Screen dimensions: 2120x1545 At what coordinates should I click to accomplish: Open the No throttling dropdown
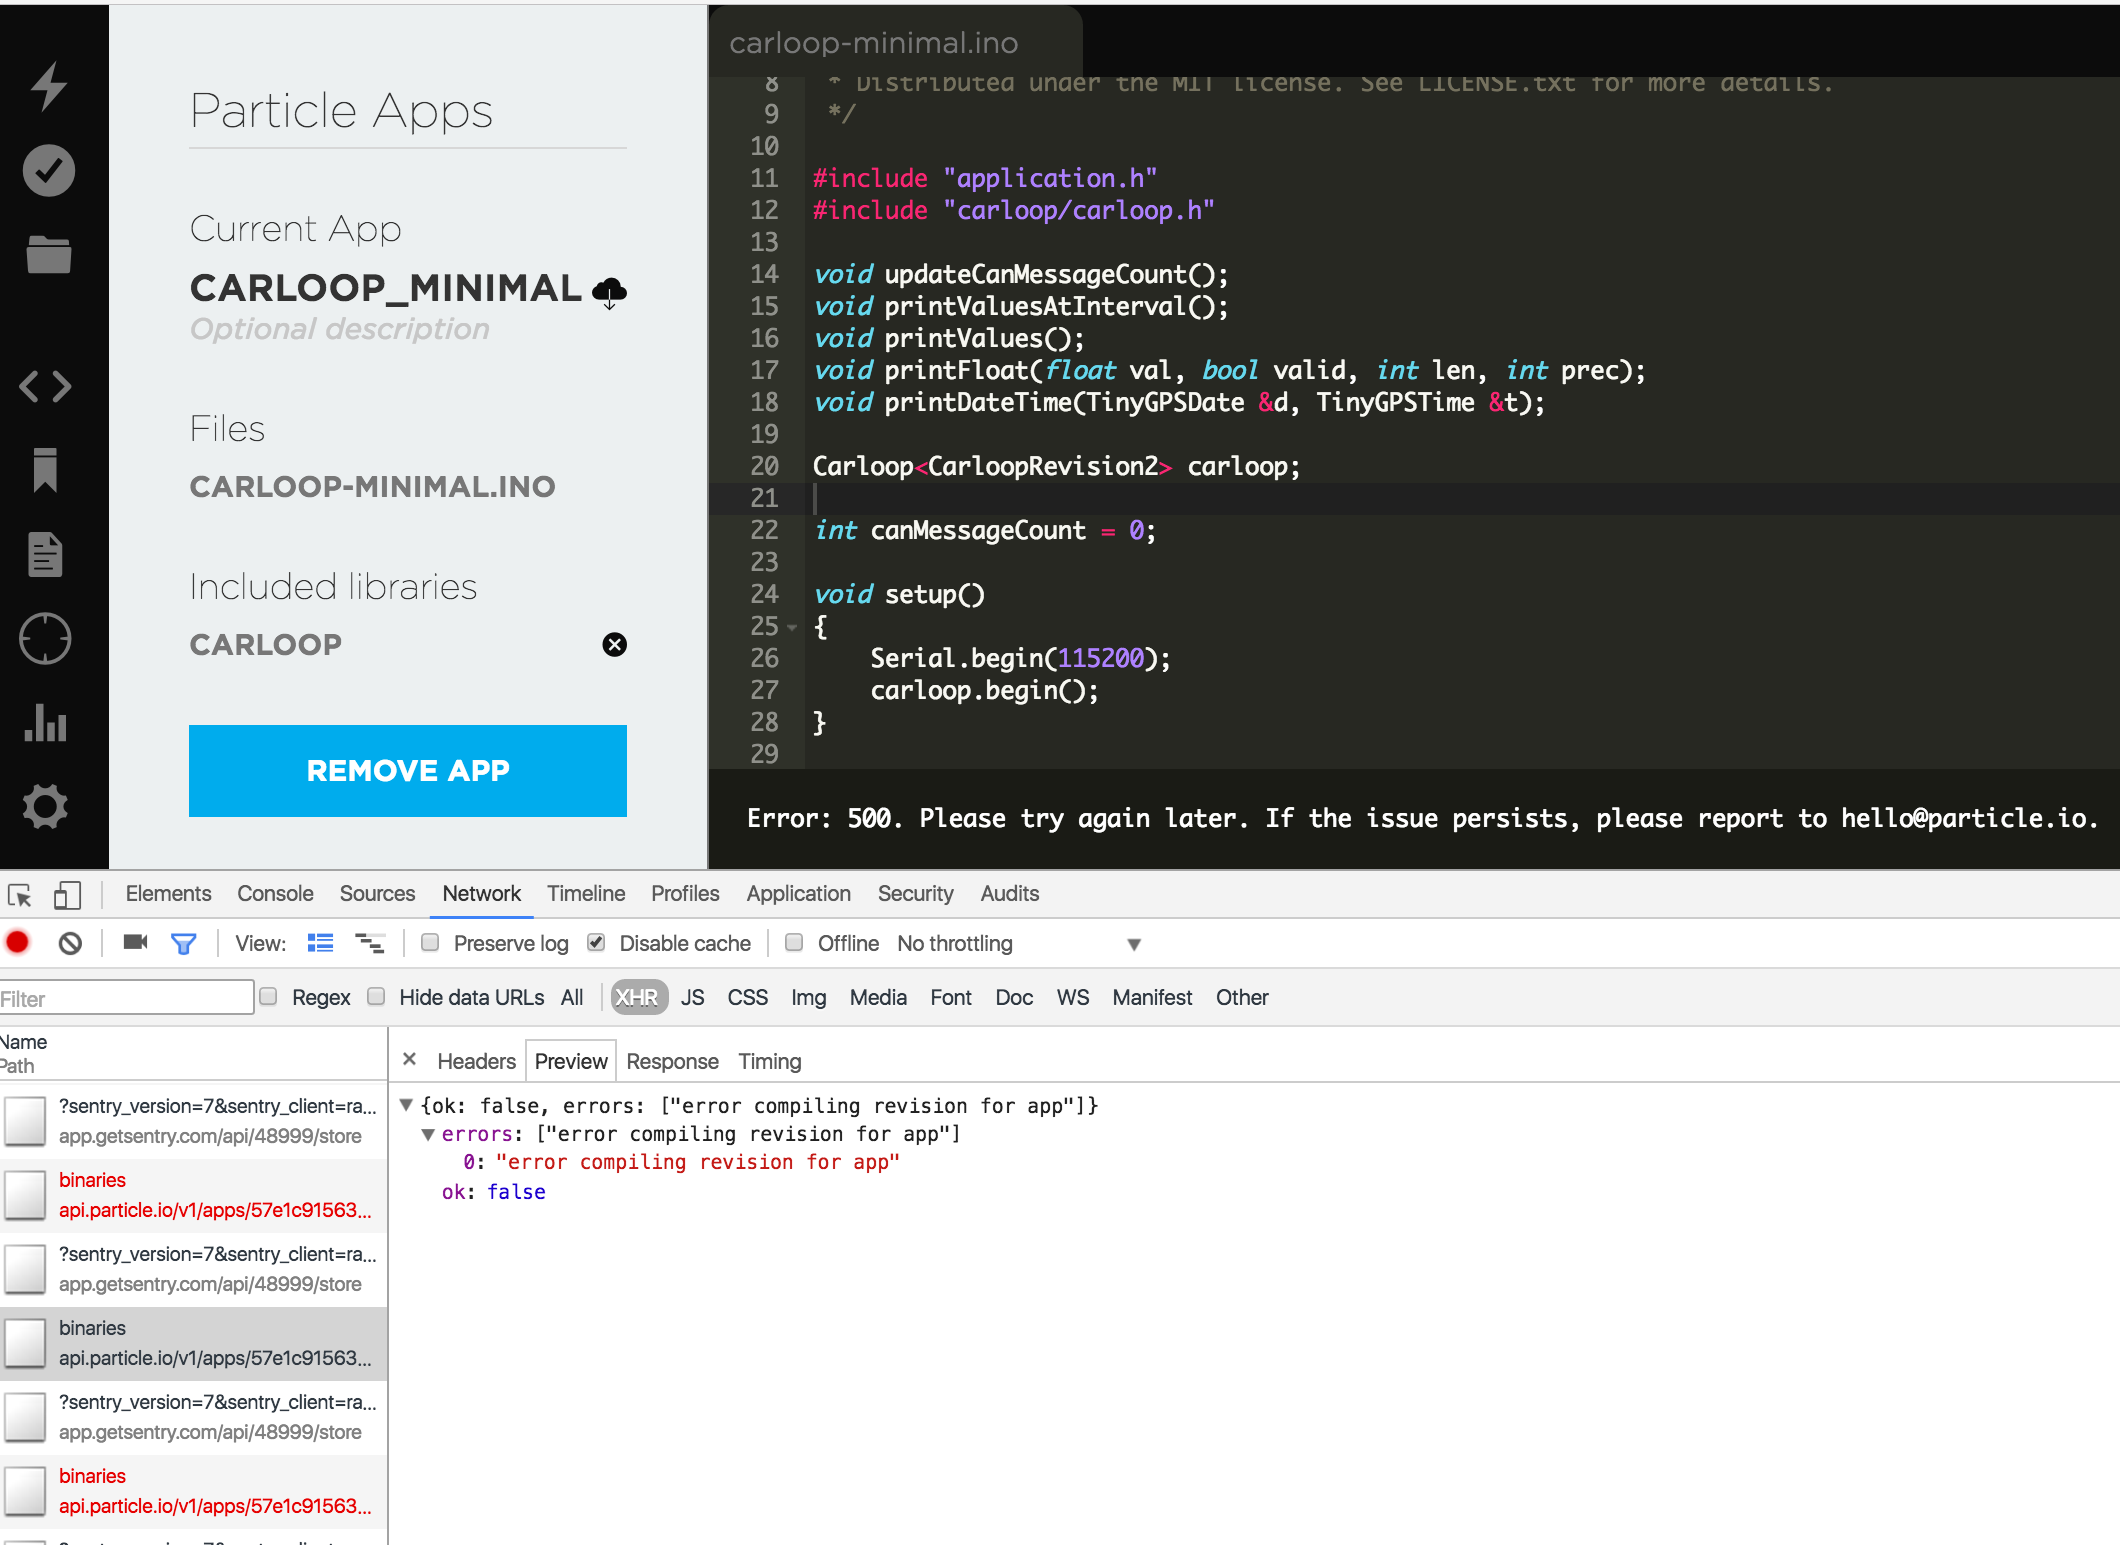[1019, 943]
